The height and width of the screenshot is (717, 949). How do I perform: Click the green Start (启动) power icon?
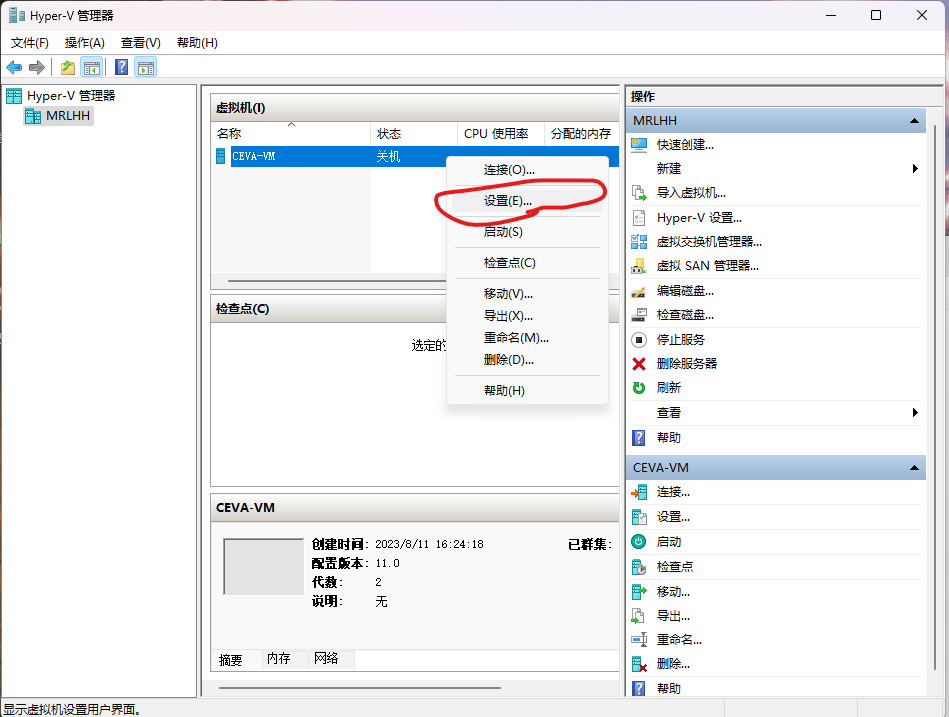[x=639, y=542]
